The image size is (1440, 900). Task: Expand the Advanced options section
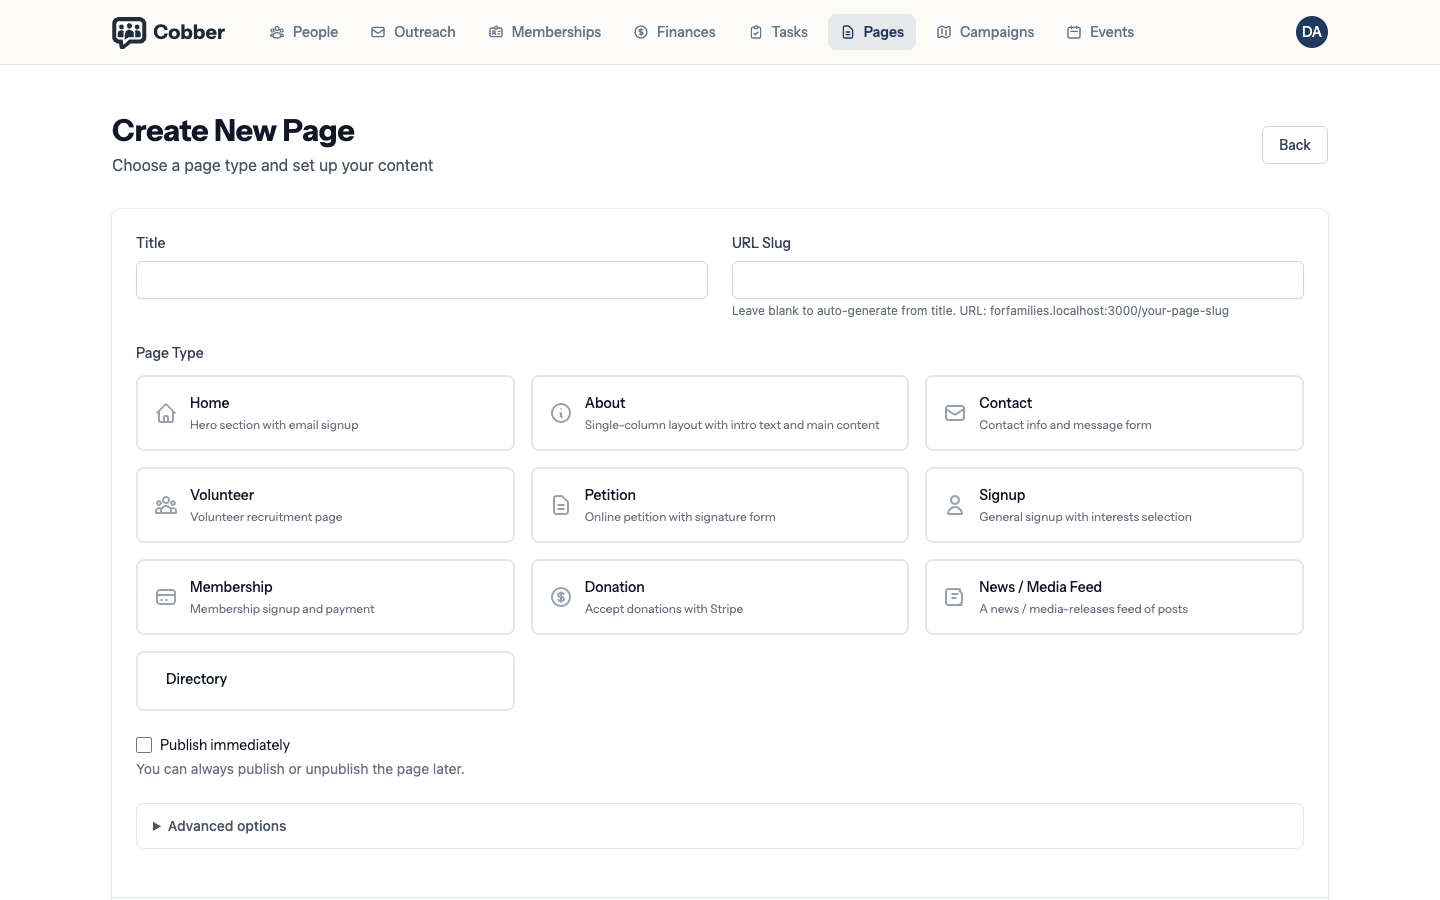tap(720, 826)
